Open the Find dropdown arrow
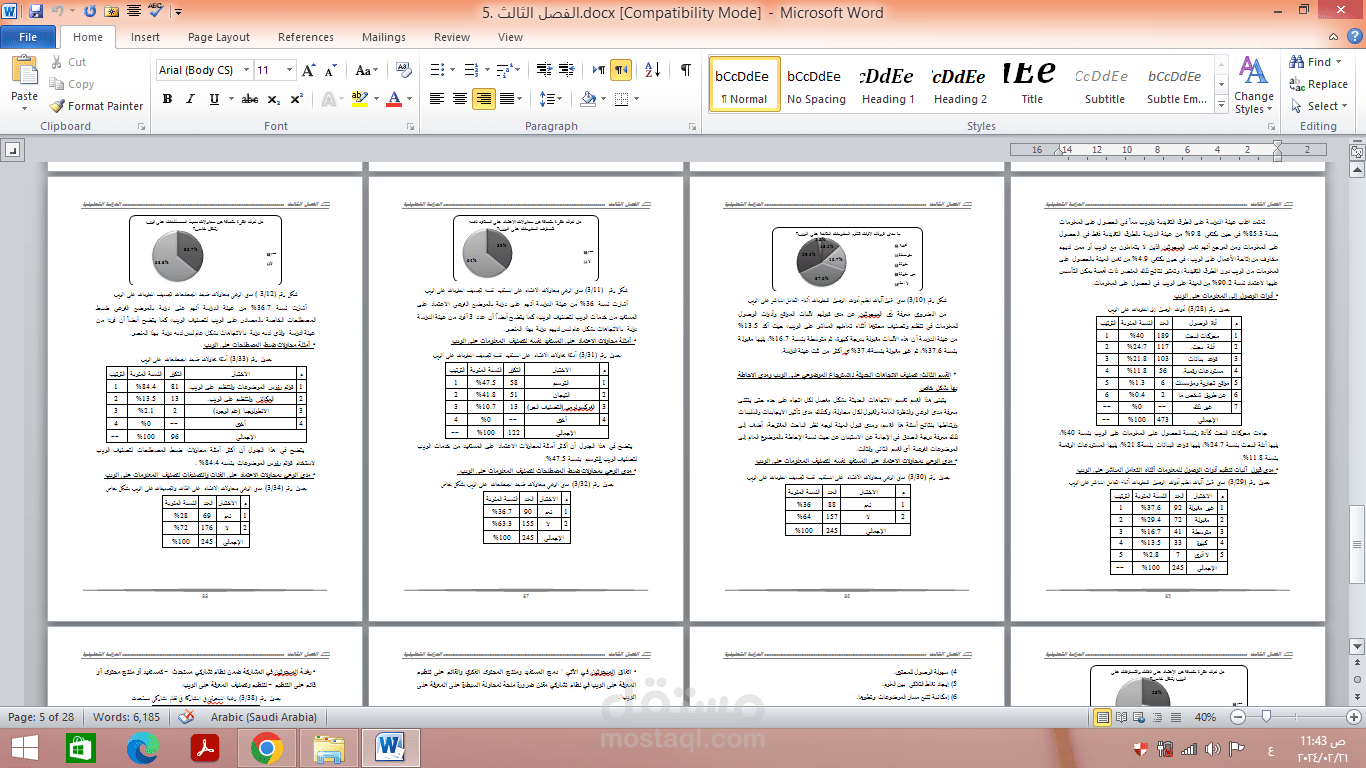The width and height of the screenshot is (1366, 768). click(x=1340, y=62)
